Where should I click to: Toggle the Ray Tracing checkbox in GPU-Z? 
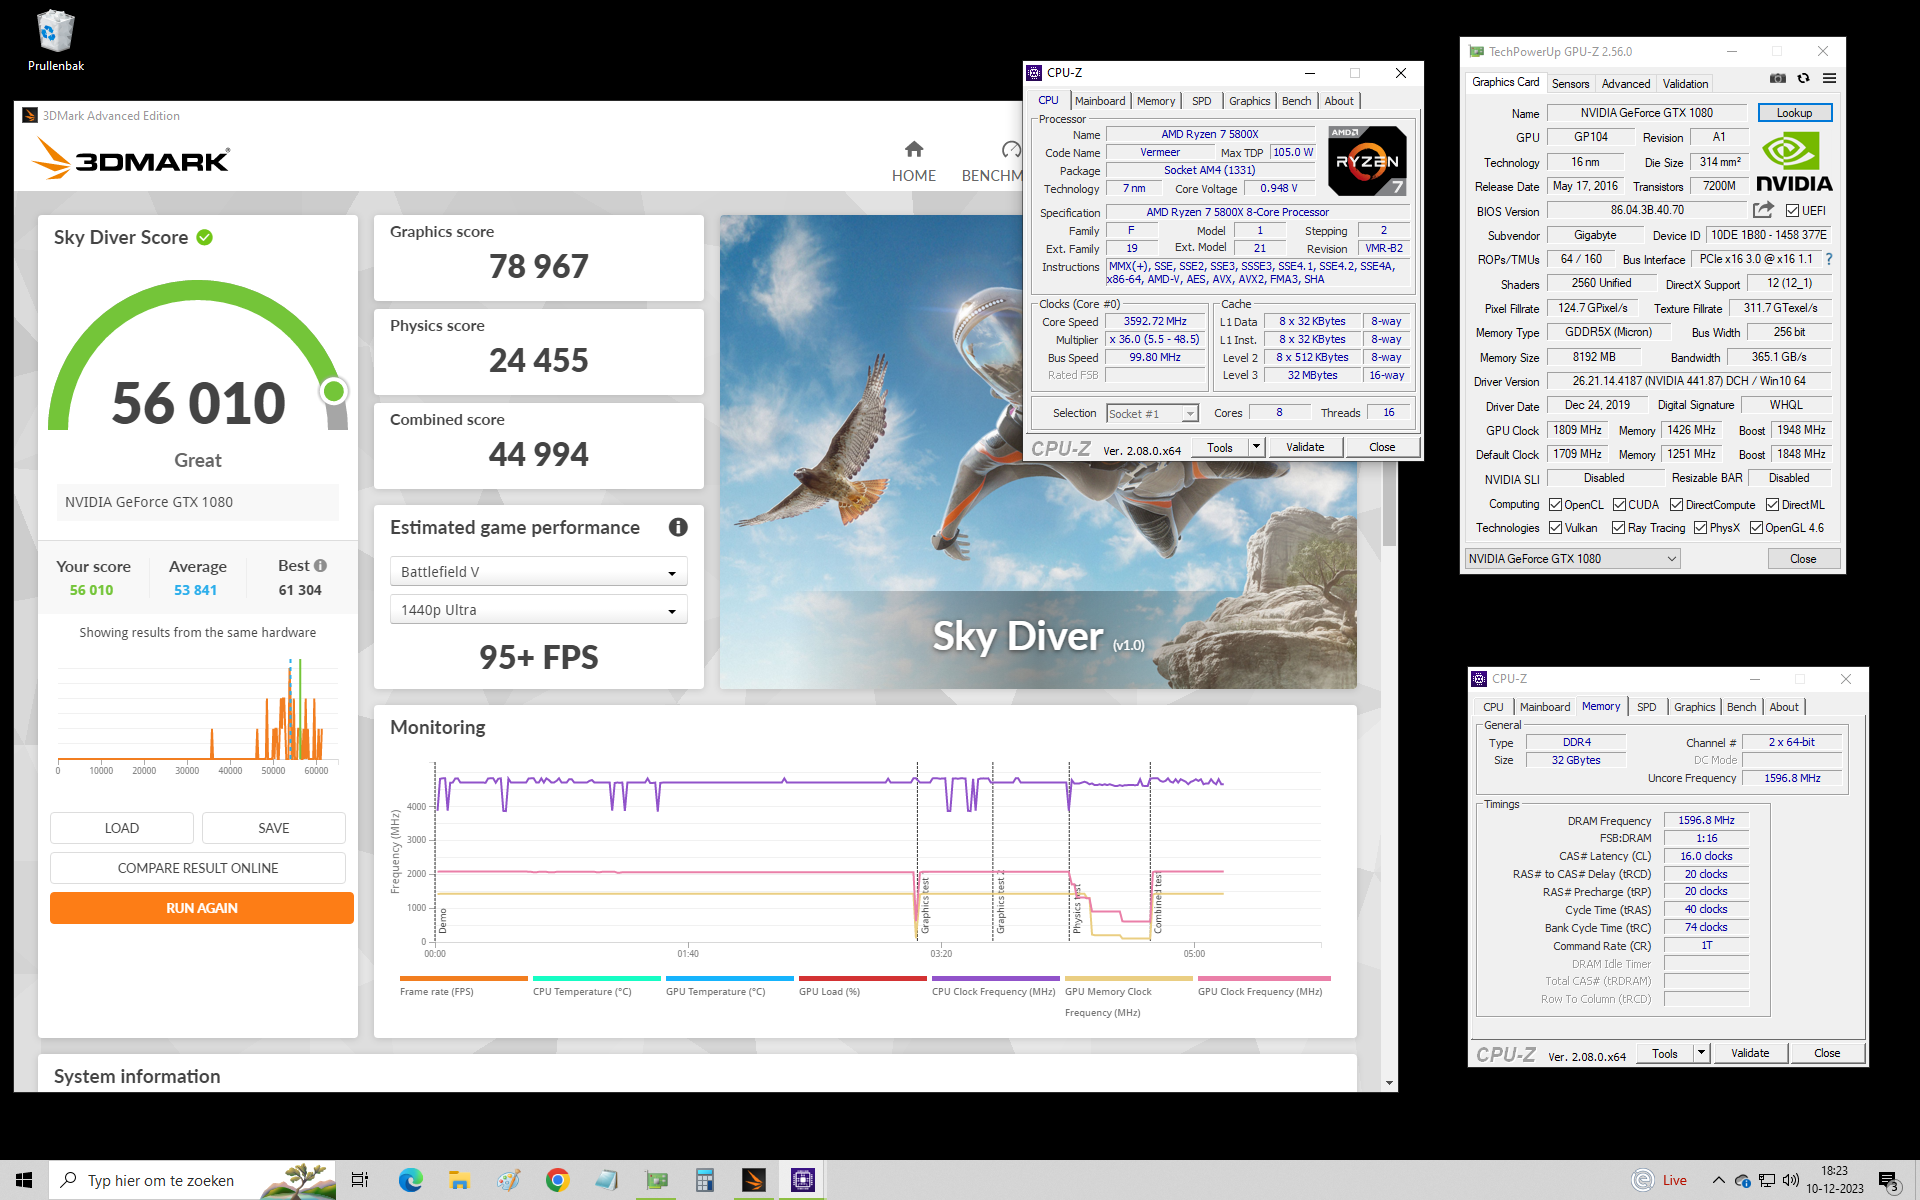pyautogui.click(x=1618, y=528)
